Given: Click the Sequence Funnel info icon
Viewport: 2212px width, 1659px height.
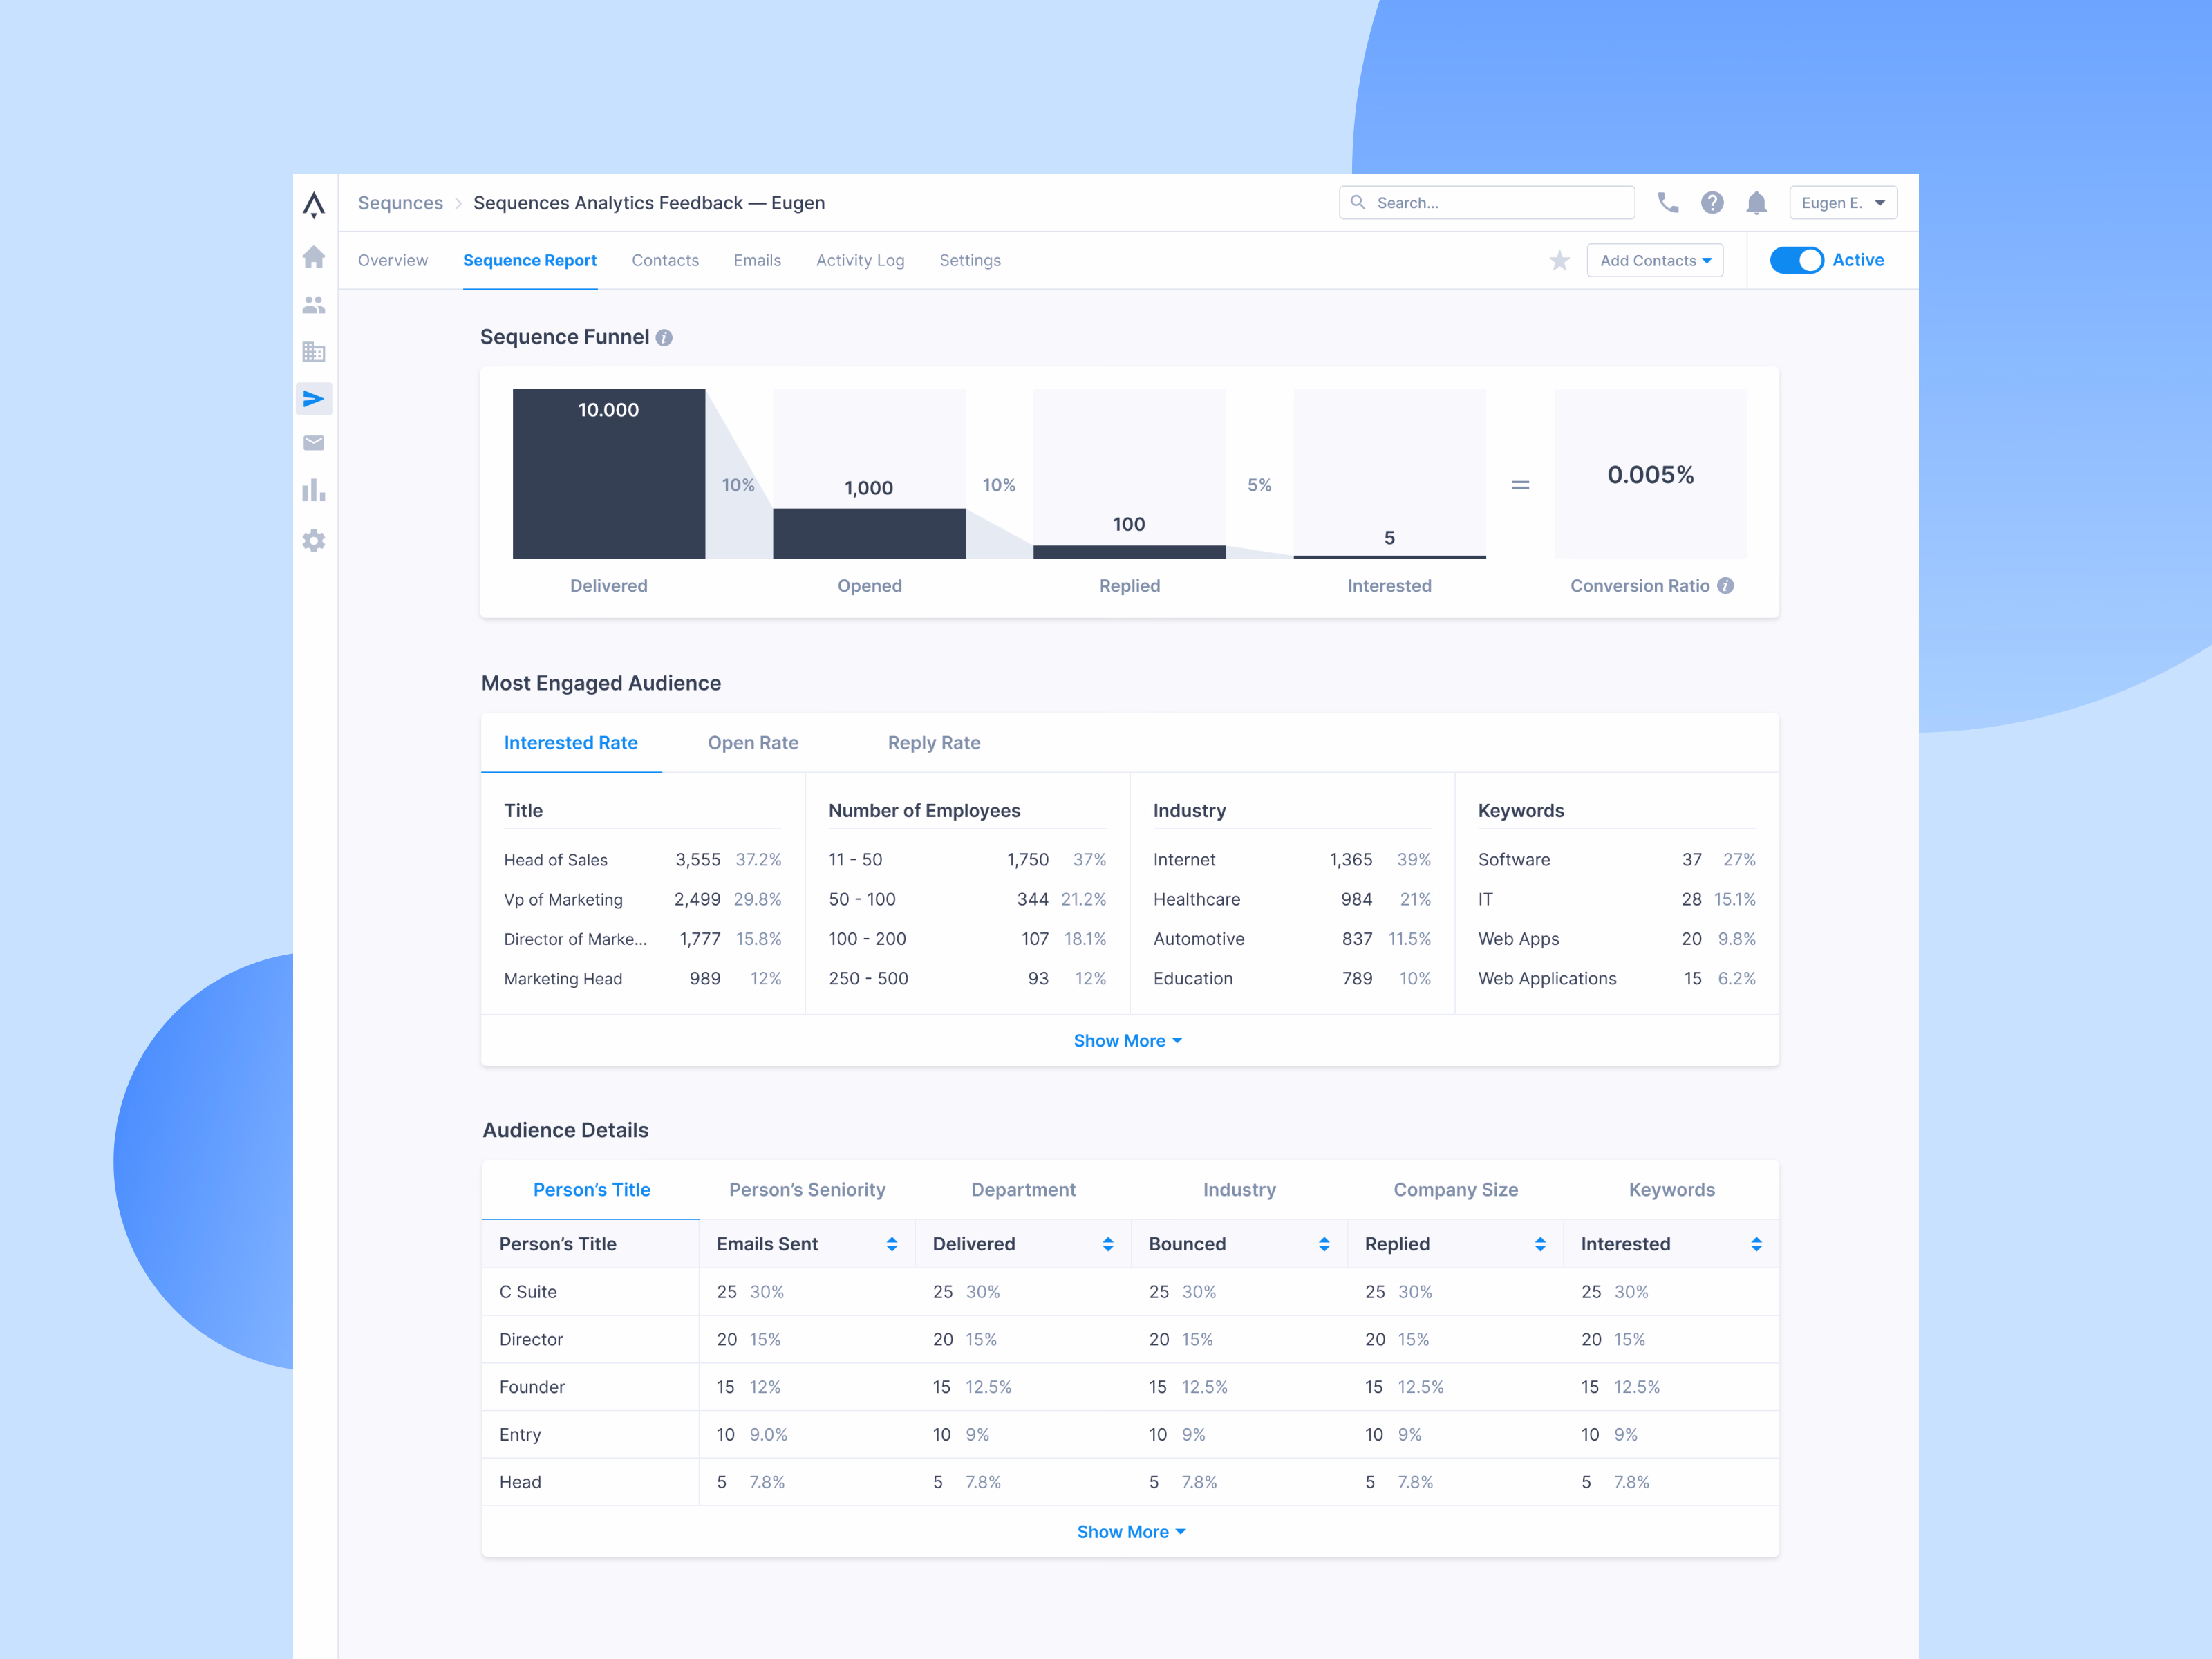Looking at the screenshot, I should [664, 338].
